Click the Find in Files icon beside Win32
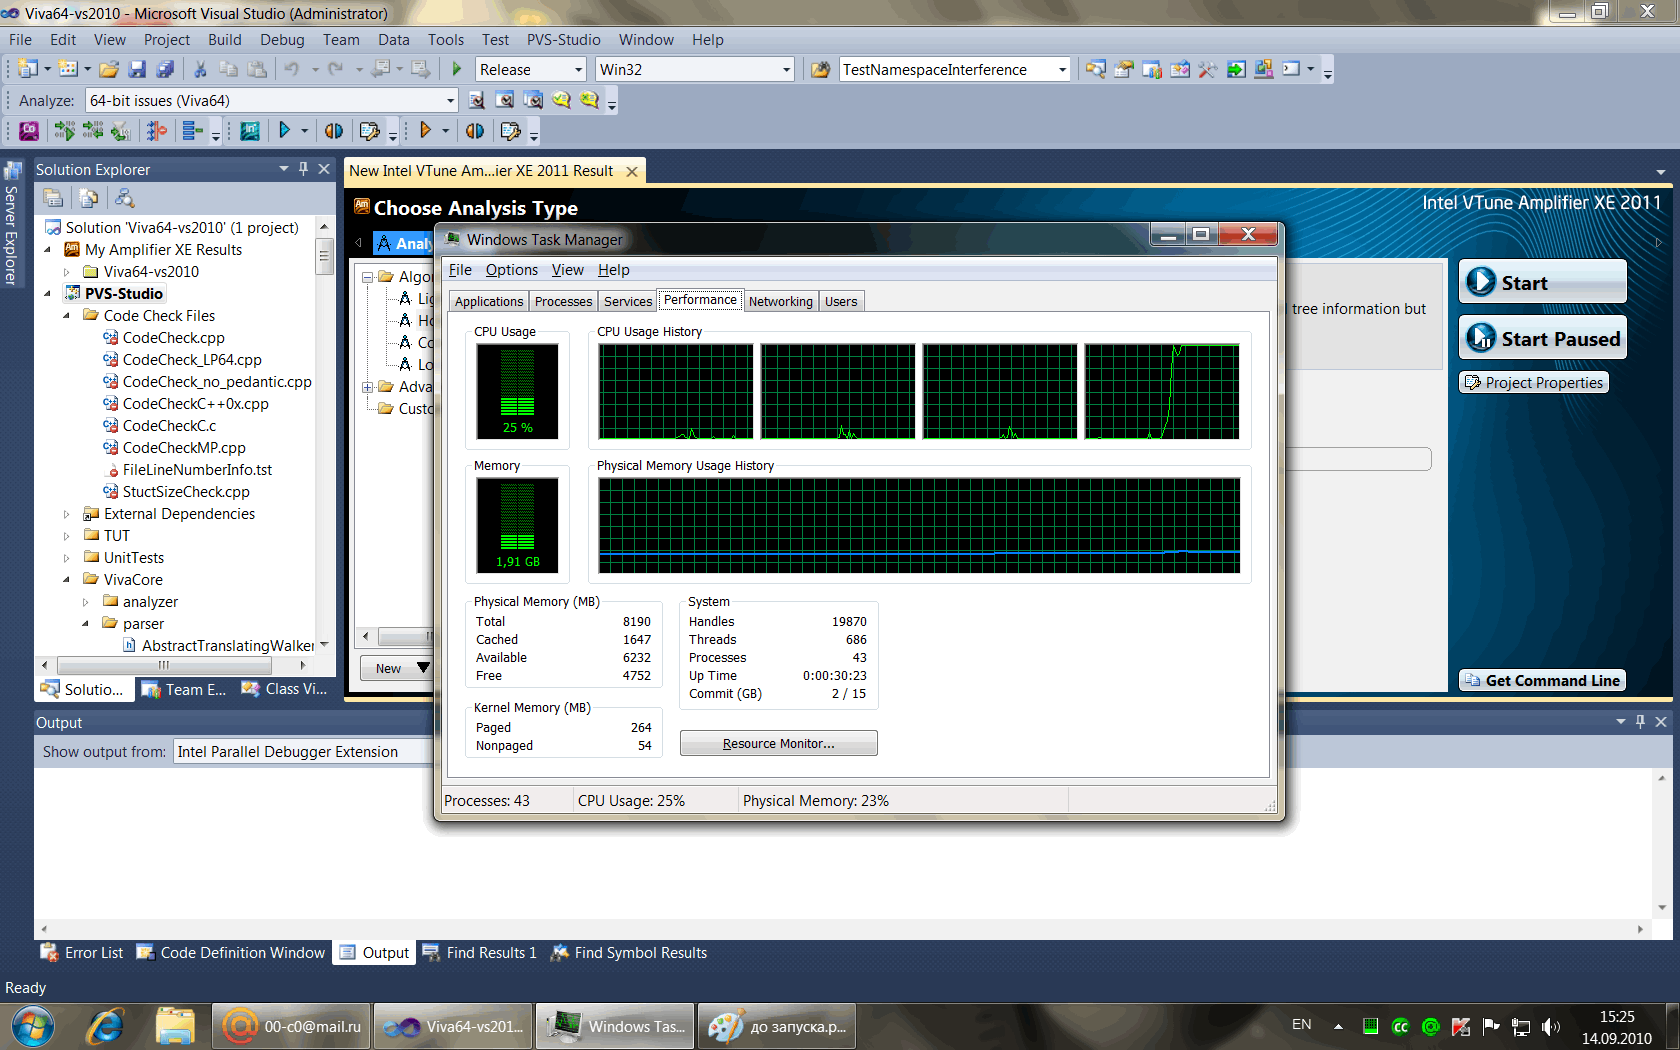 click(x=821, y=69)
